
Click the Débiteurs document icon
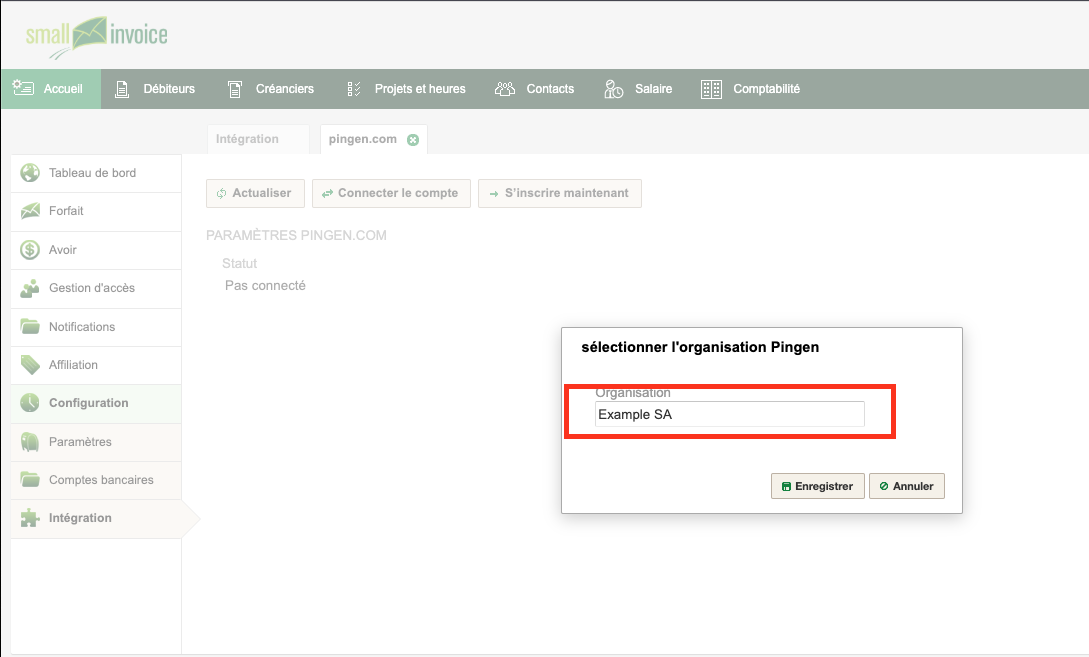(122, 89)
